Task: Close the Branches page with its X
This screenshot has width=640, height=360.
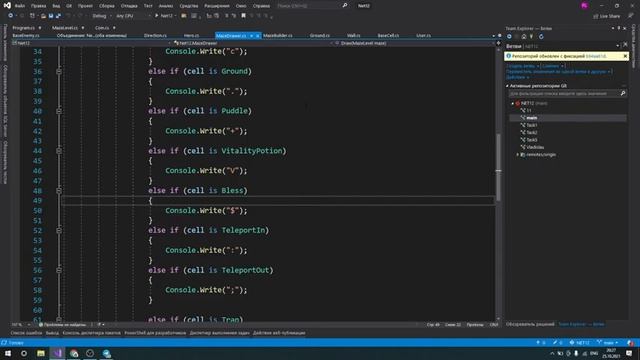Action: (x=625, y=44)
